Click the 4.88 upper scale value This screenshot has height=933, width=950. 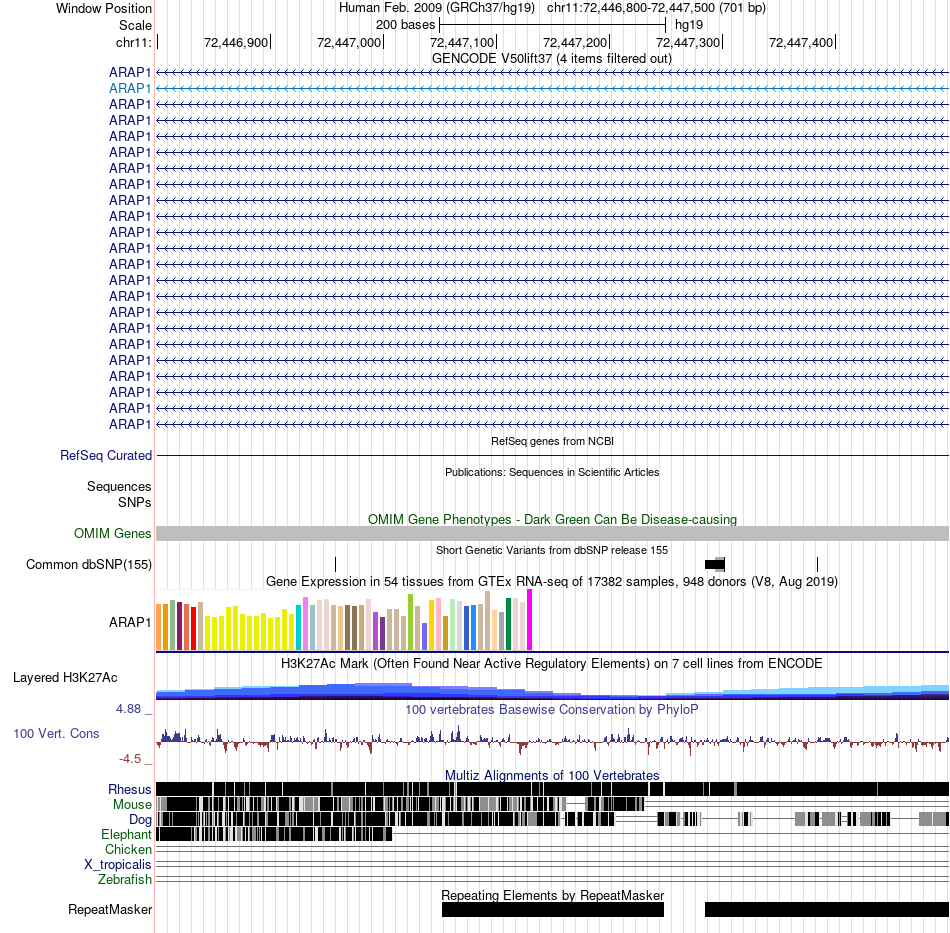coord(128,709)
